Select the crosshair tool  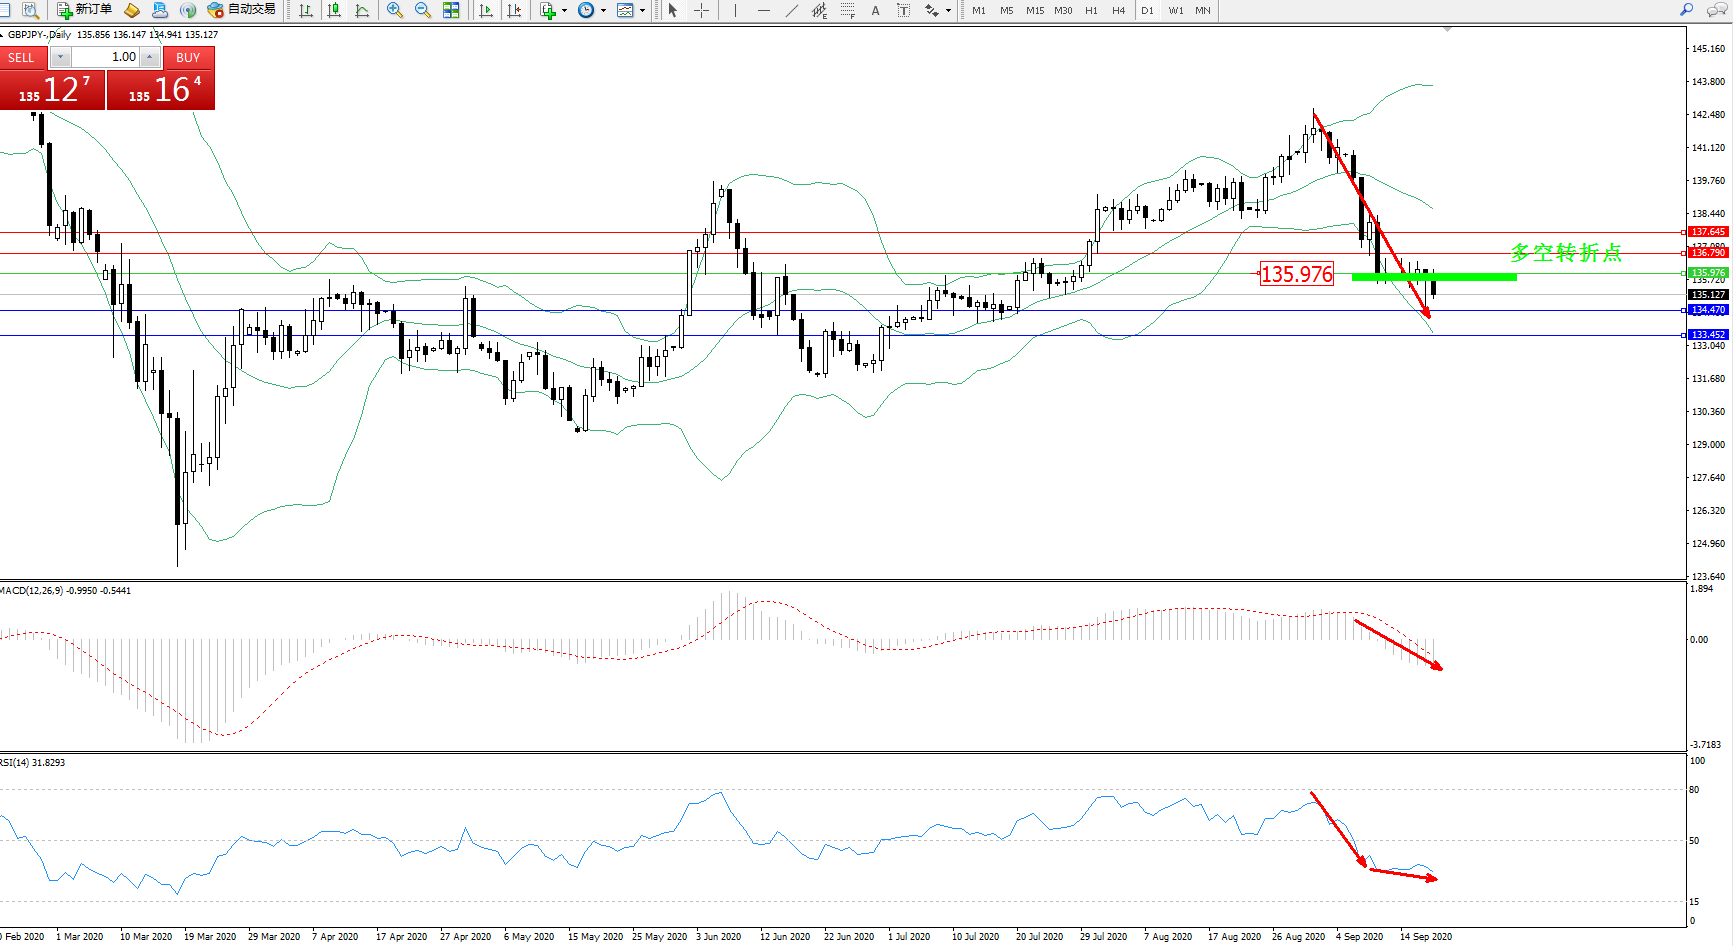point(702,10)
